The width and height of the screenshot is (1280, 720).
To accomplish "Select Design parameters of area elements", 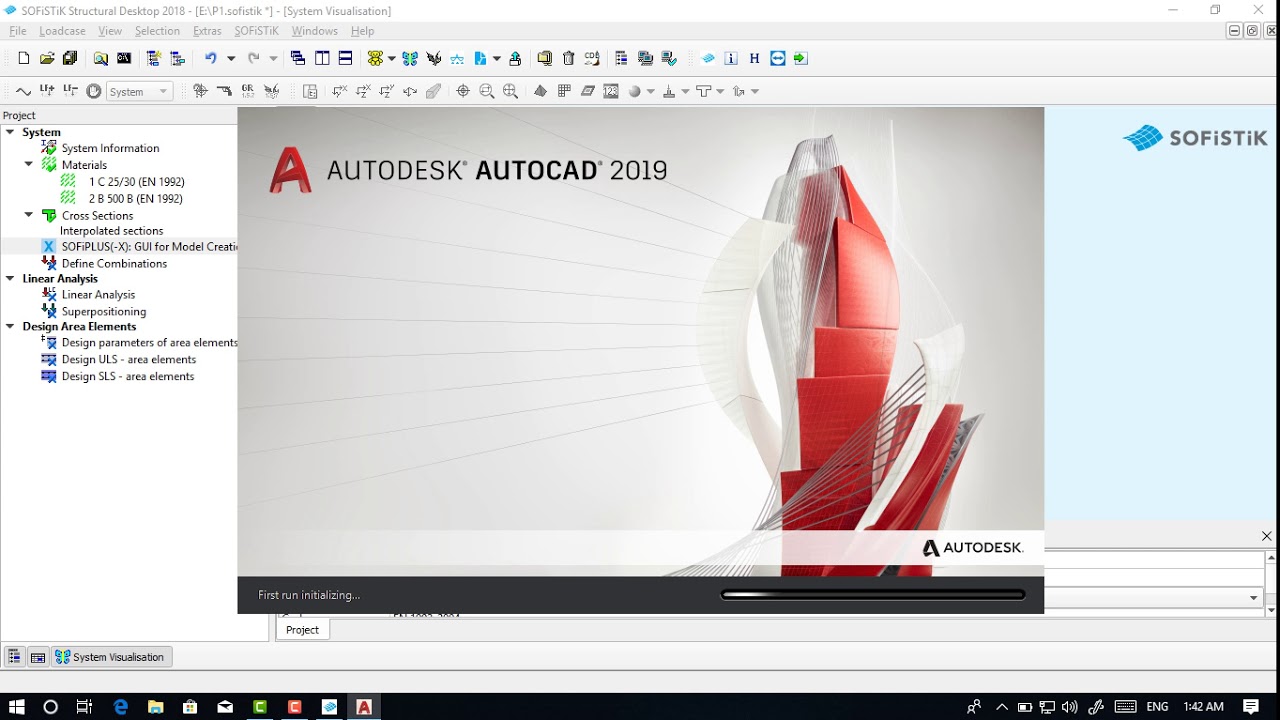I will click(x=150, y=342).
